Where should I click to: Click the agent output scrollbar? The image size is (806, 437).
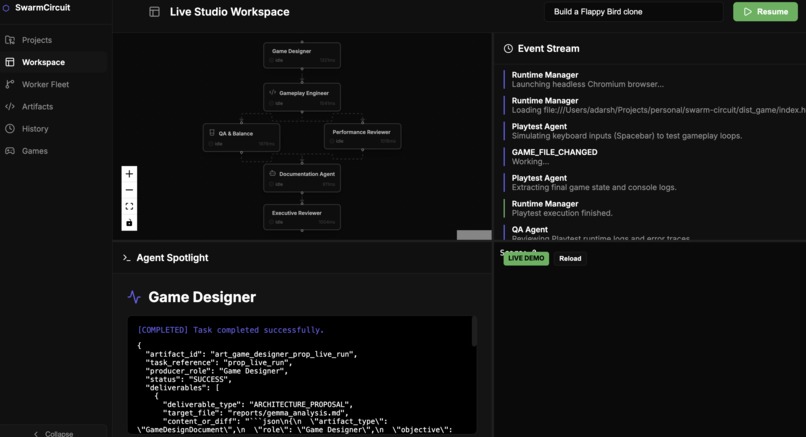pyautogui.click(x=474, y=332)
